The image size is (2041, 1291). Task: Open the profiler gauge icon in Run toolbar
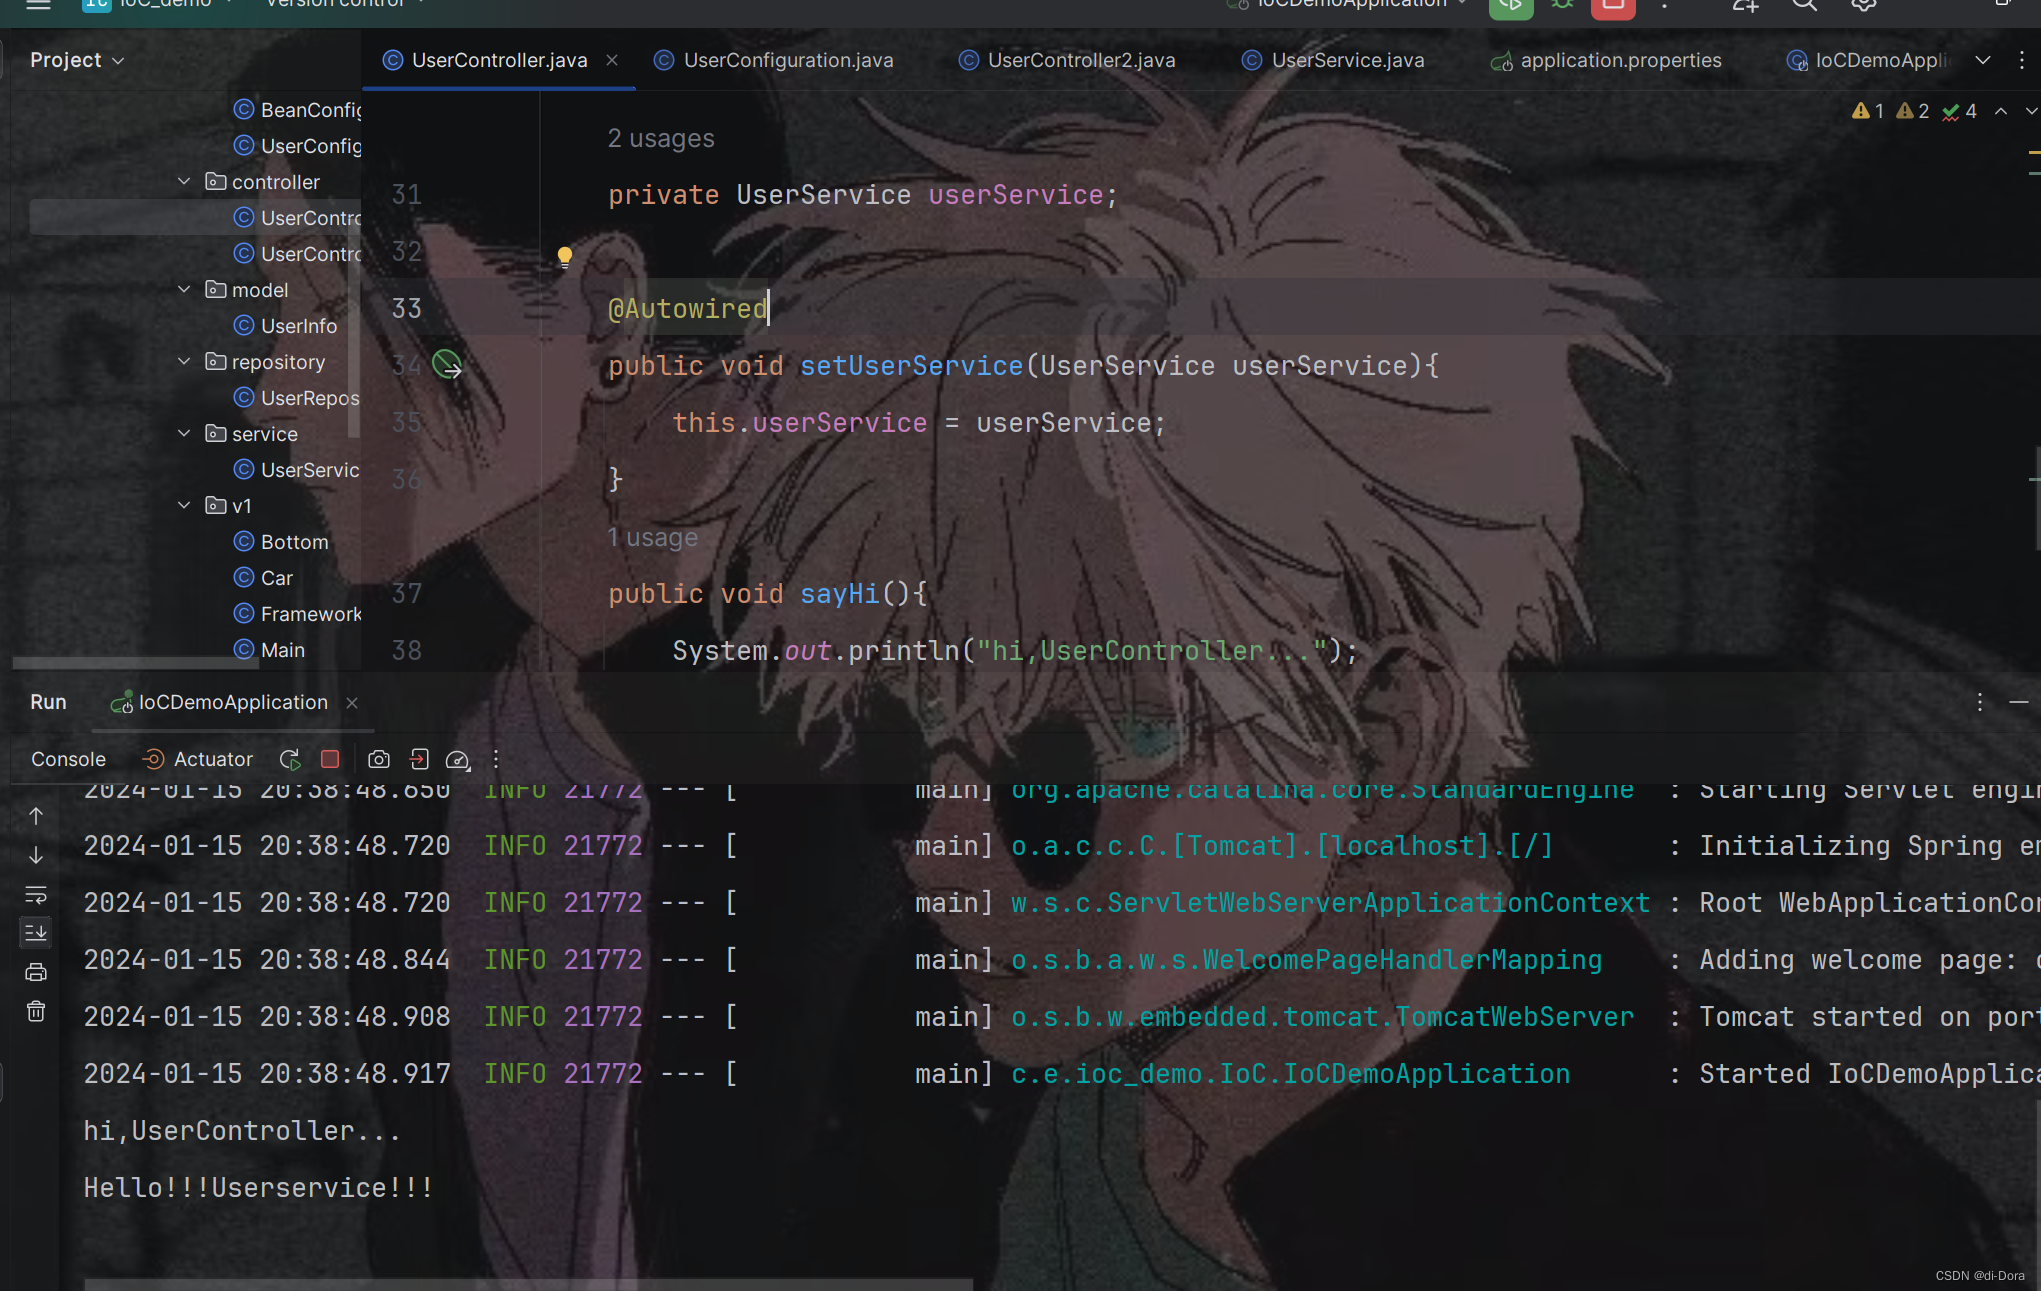pyautogui.click(x=458, y=760)
